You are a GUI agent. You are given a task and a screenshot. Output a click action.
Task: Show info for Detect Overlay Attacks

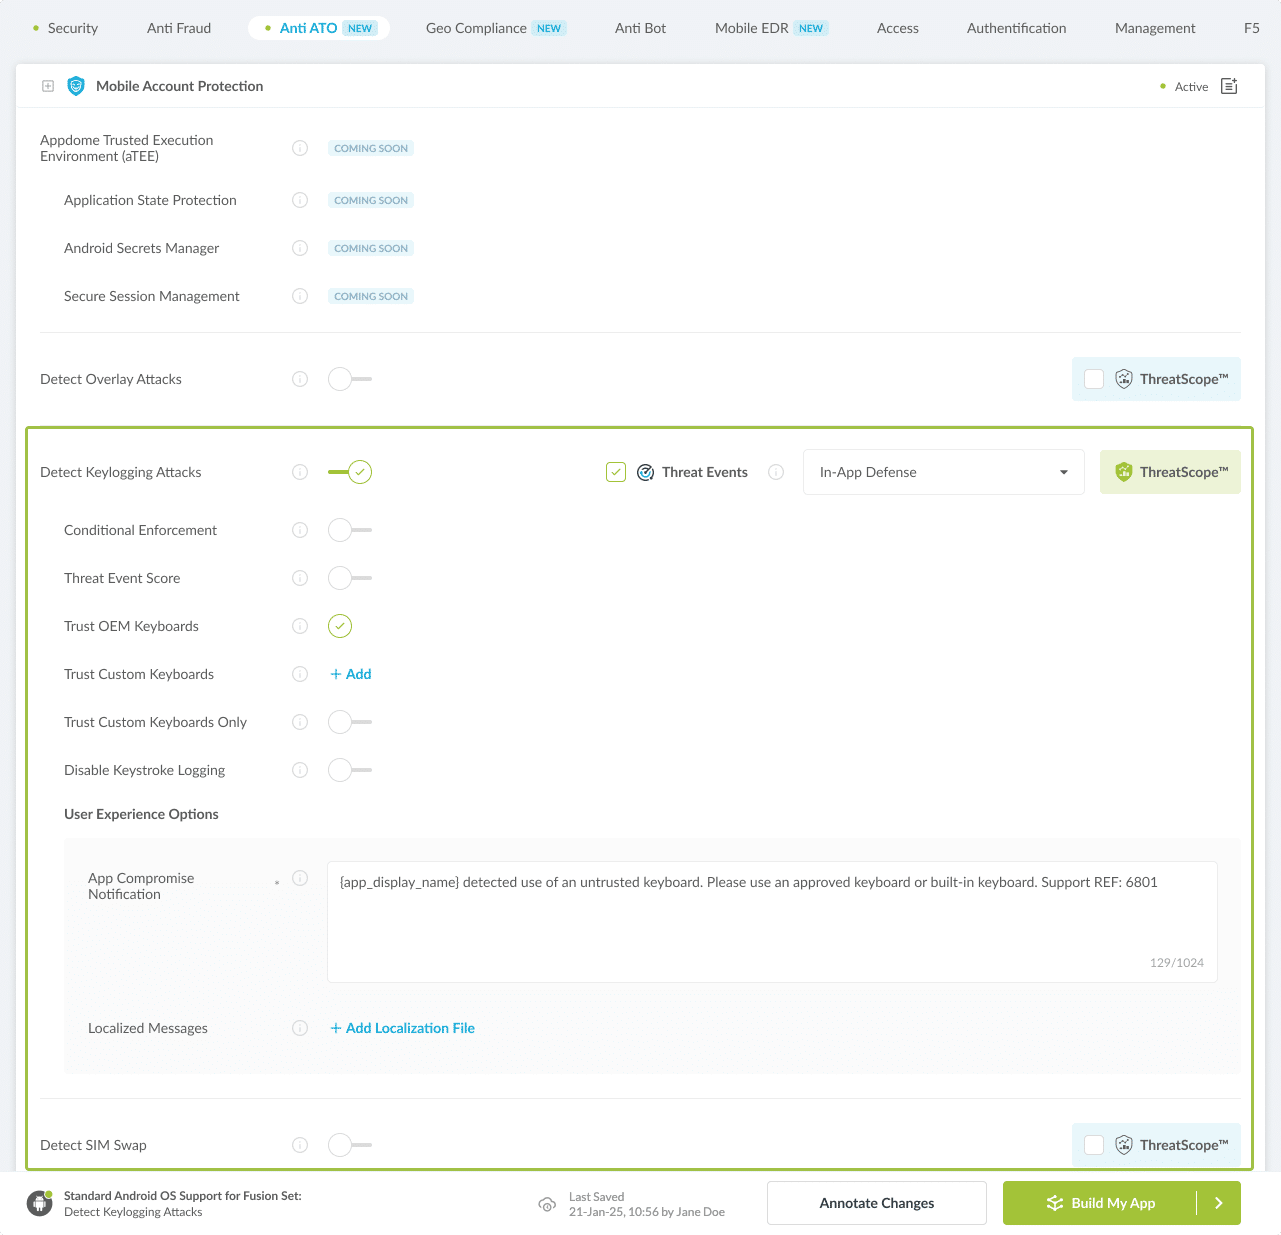pos(300,379)
